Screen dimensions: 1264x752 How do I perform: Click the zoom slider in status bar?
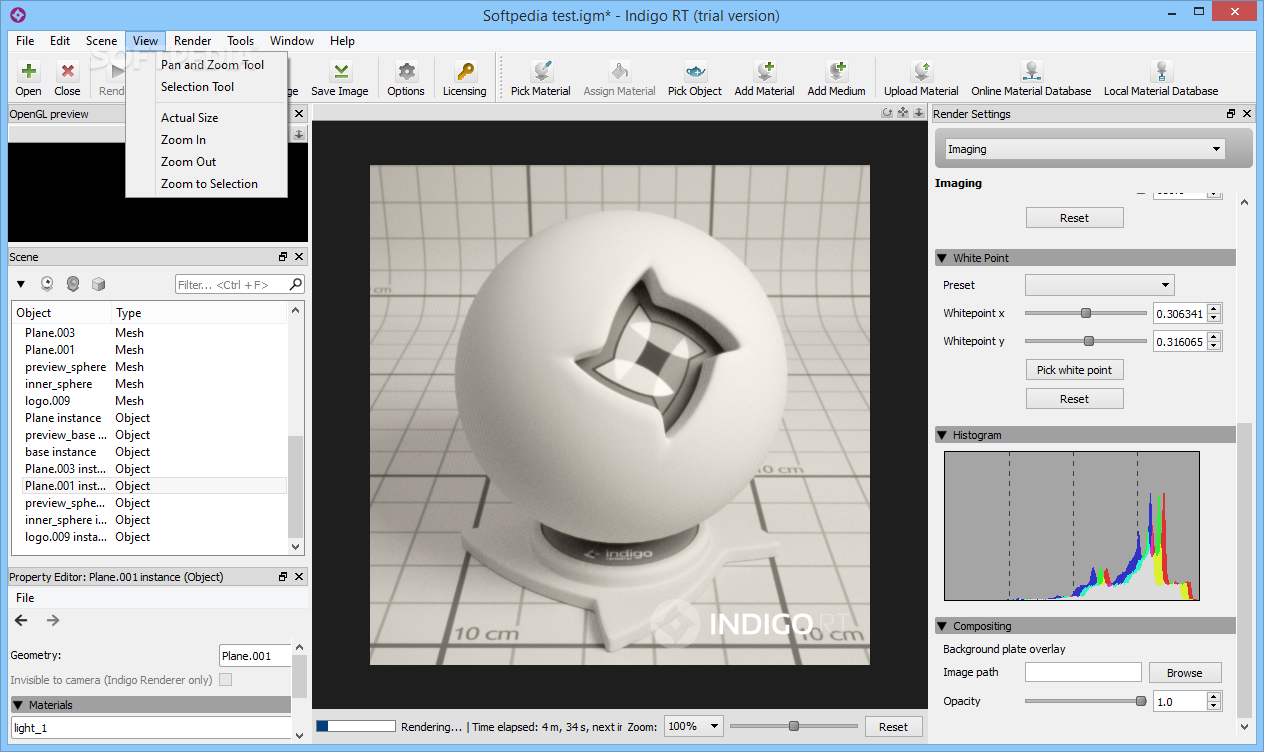(x=793, y=726)
